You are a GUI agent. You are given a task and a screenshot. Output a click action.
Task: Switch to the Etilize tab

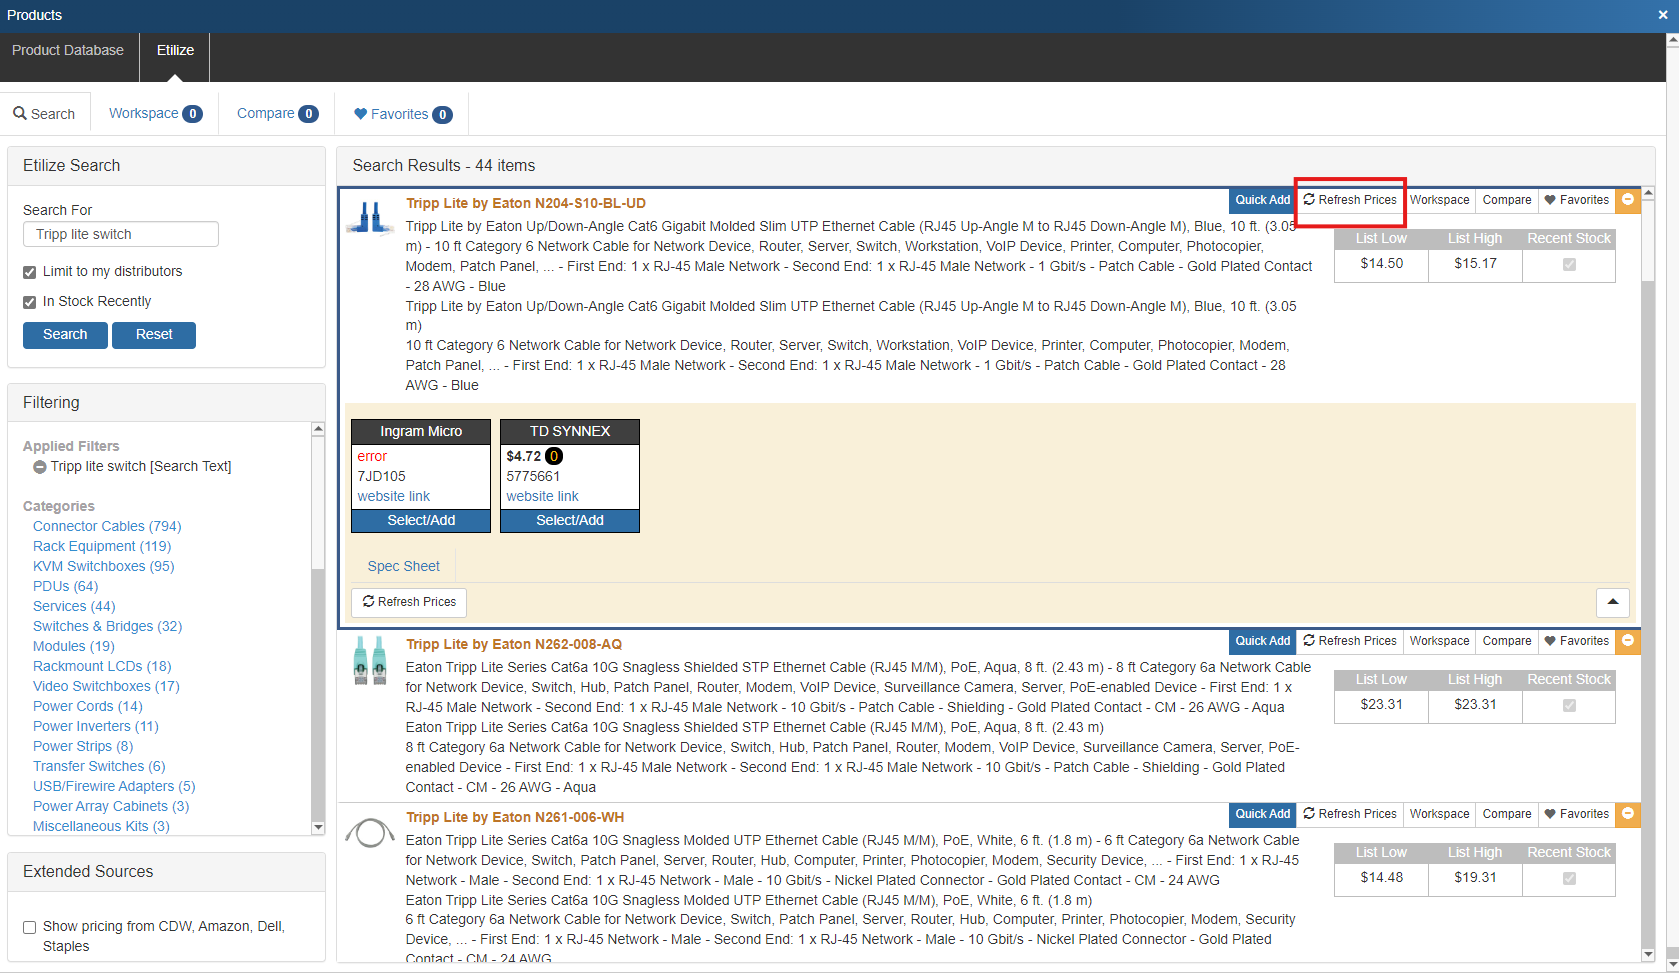pyautogui.click(x=175, y=50)
